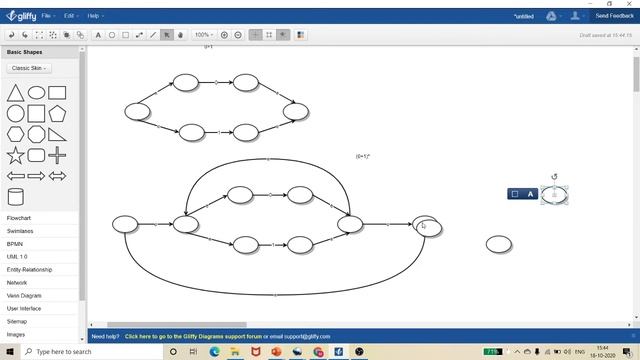Select the hand pan tool
The image size is (640, 360).
click(180, 35)
